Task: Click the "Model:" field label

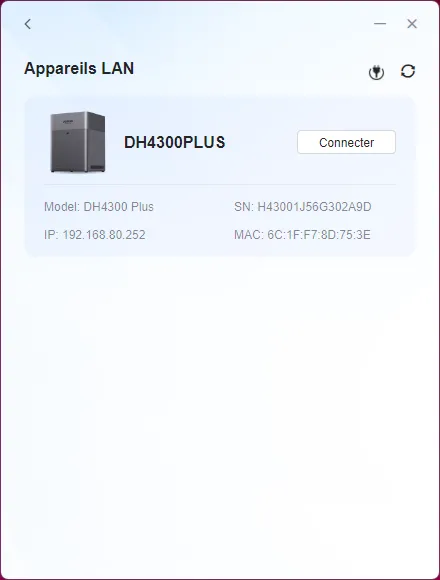Action: point(62,207)
